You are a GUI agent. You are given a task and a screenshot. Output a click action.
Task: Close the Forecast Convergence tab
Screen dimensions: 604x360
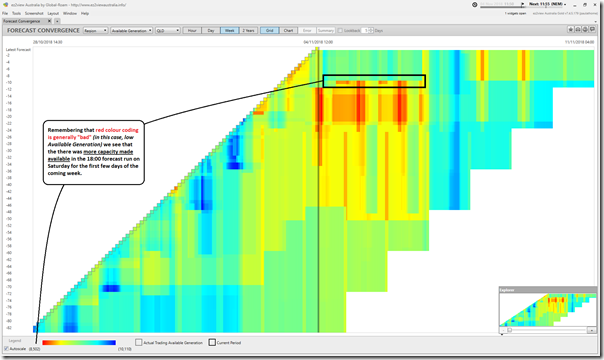(x=49, y=21)
